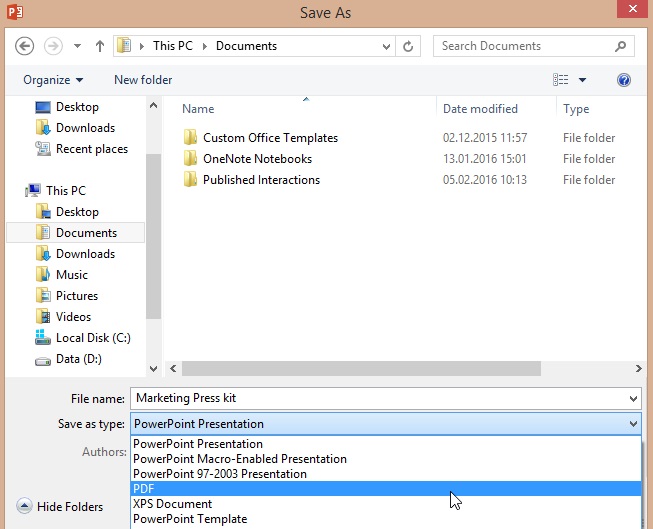Expand the File name dropdown arrow
Screen dimensions: 653x529
633,399
